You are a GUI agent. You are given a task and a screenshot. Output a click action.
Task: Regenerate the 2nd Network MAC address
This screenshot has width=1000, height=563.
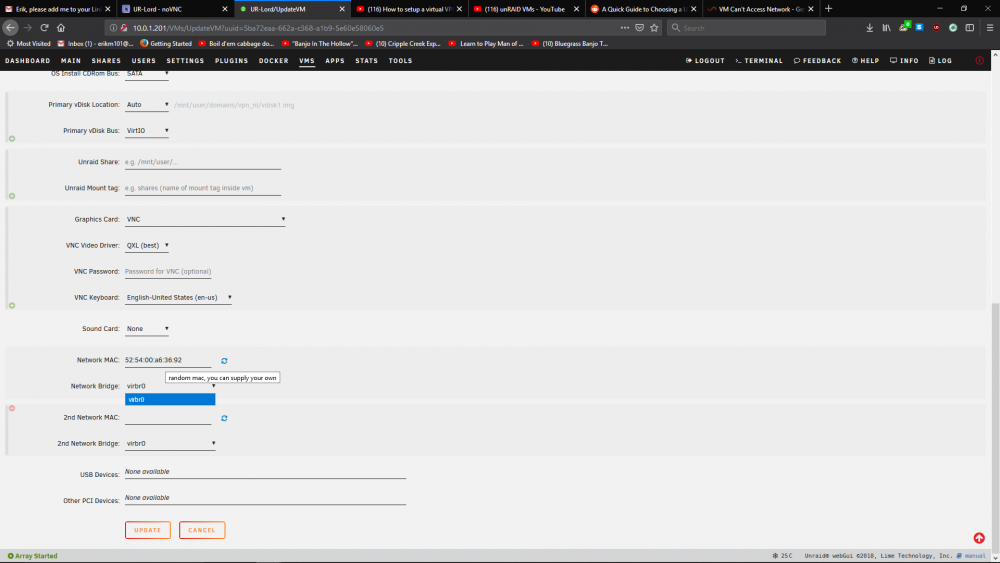[224, 418]
